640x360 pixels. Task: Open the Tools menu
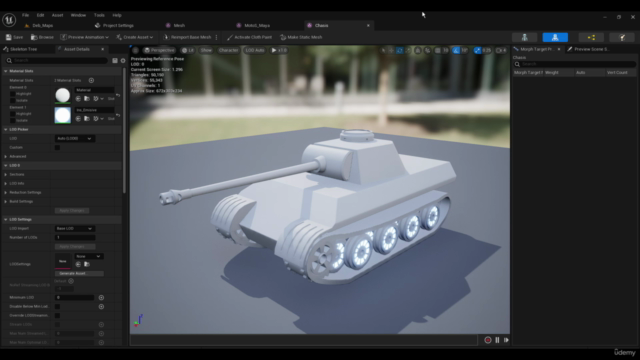(99, 15)
